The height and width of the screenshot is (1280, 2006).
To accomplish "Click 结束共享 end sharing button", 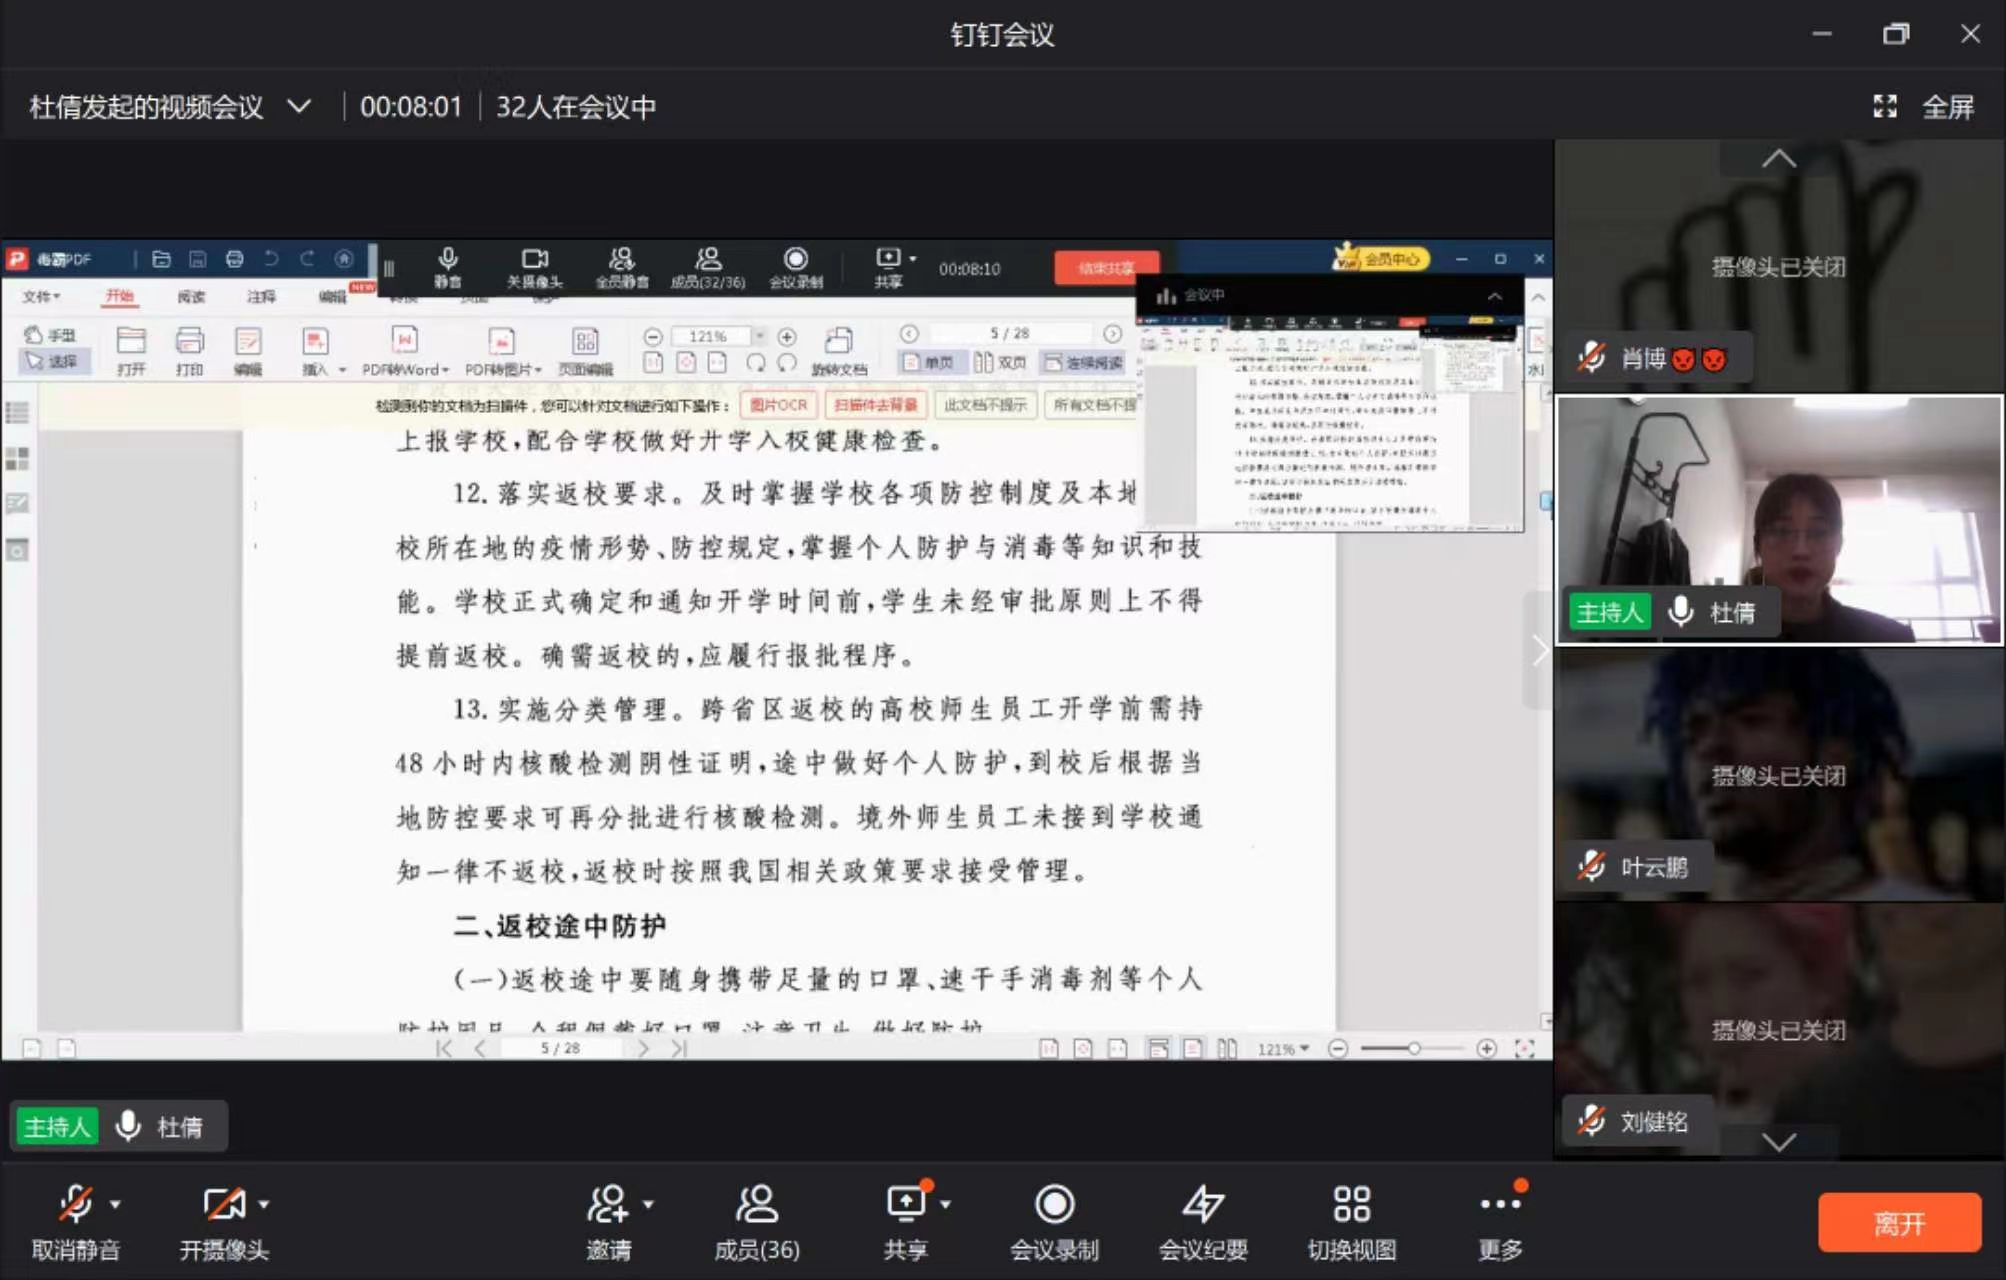I will (1106, 268).
